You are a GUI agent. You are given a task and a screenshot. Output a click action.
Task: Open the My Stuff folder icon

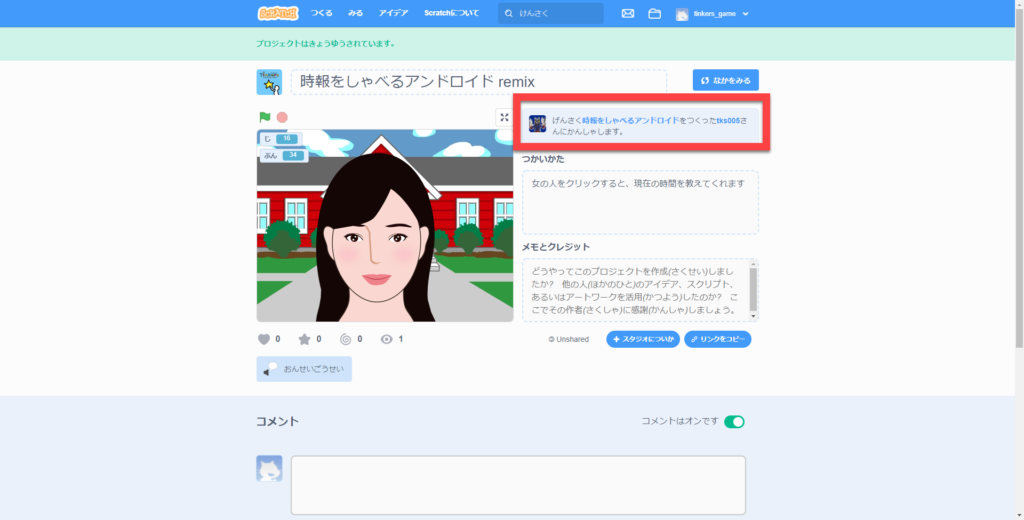click(x=655, y=14)
